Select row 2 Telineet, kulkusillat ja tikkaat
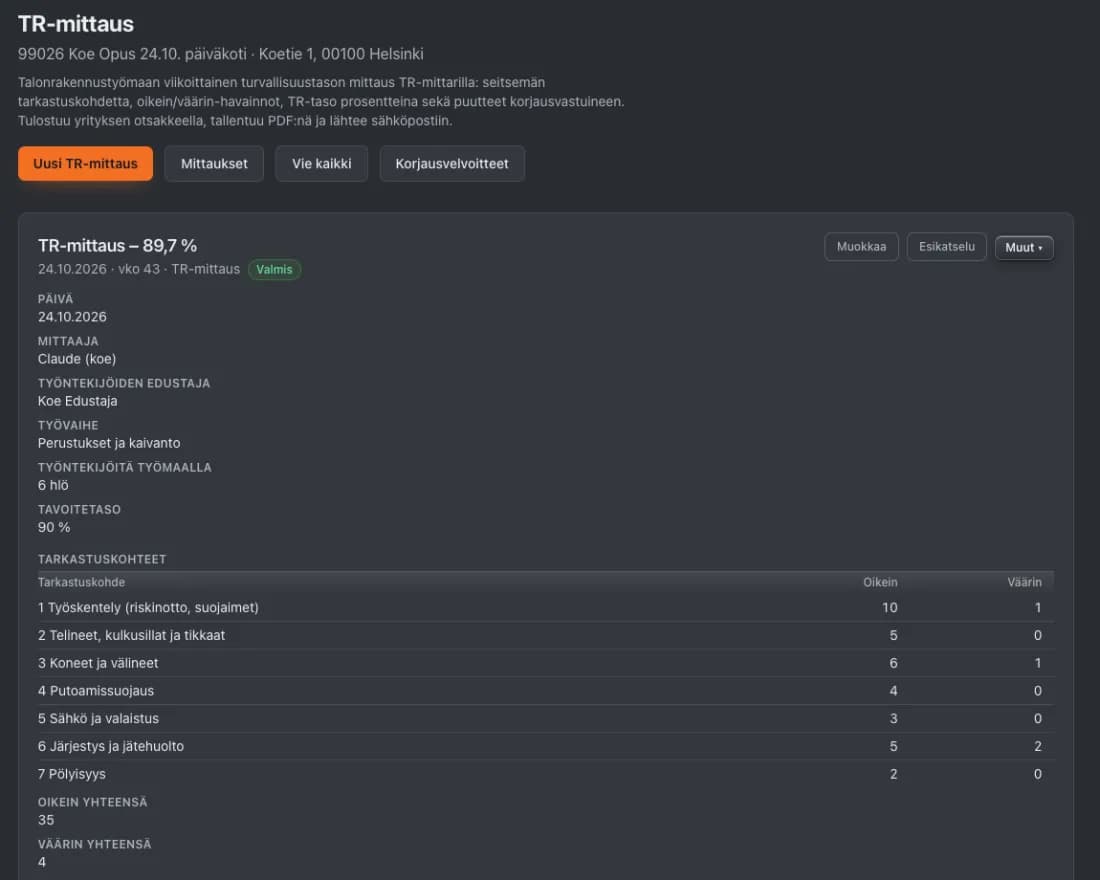 pyautogui.click(x=546, y=635)
